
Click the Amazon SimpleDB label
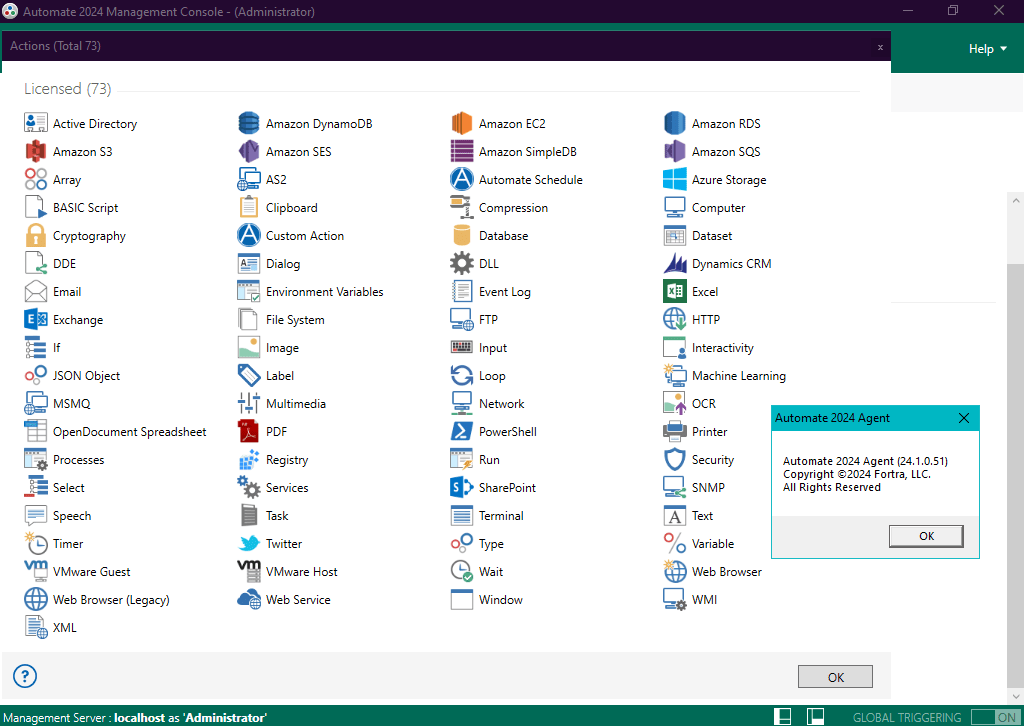(x=528, y=151)
